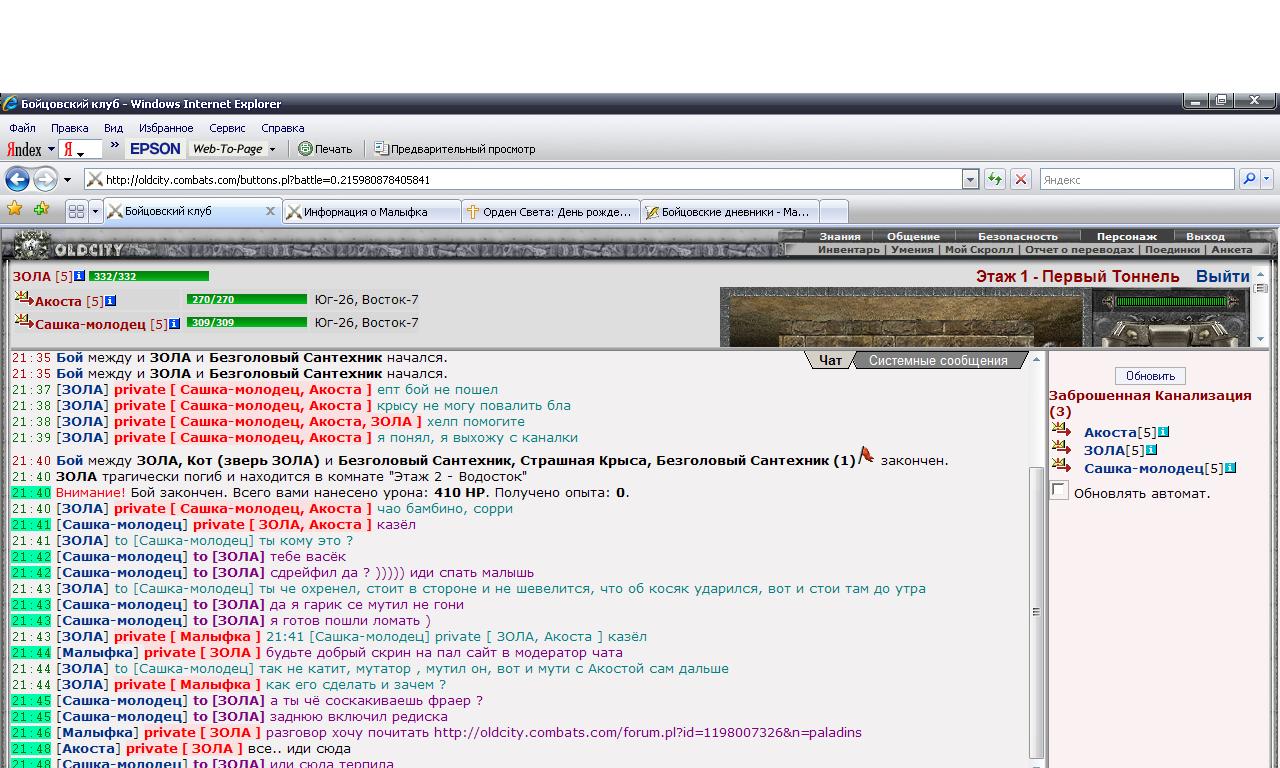Open the Правка menu
Viewport: 1280px width, 768px height.
click(x=69, y=128)
